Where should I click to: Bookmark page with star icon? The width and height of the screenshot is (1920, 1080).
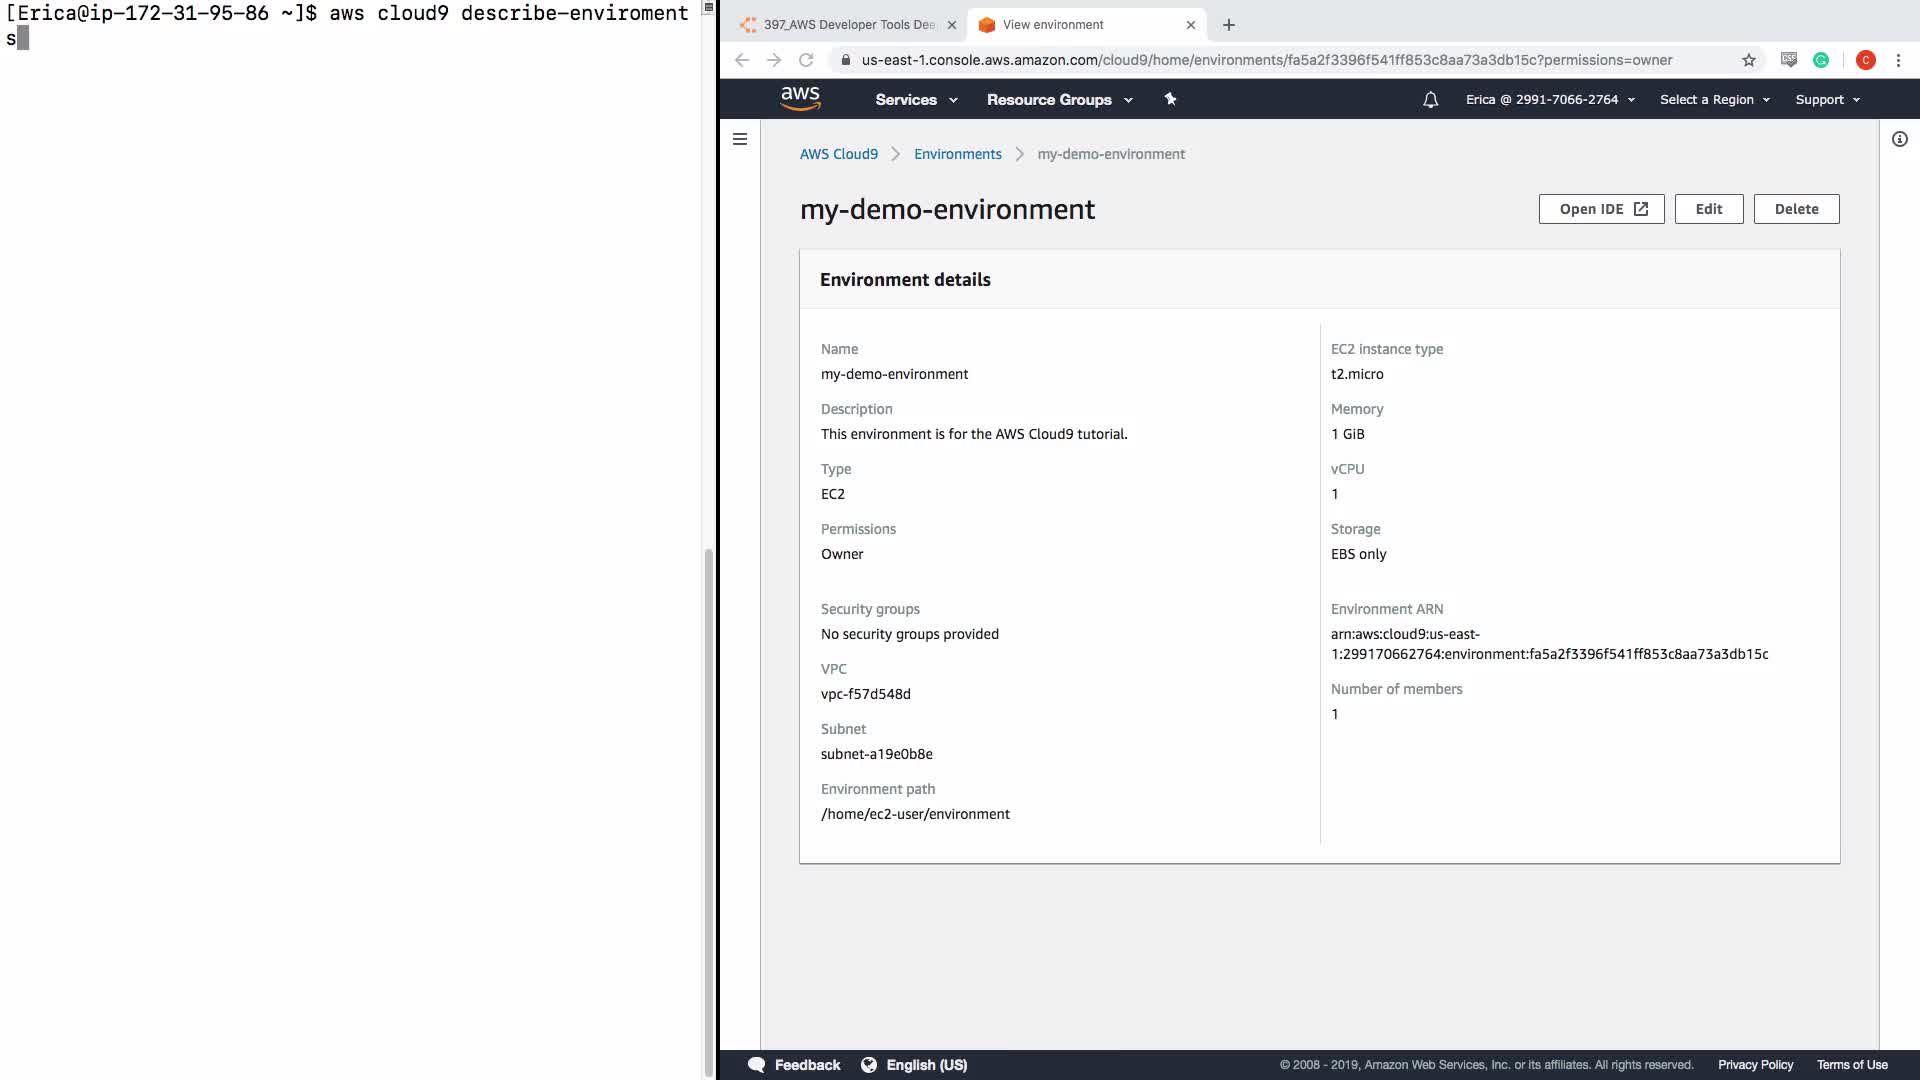tap(1748, 60)
